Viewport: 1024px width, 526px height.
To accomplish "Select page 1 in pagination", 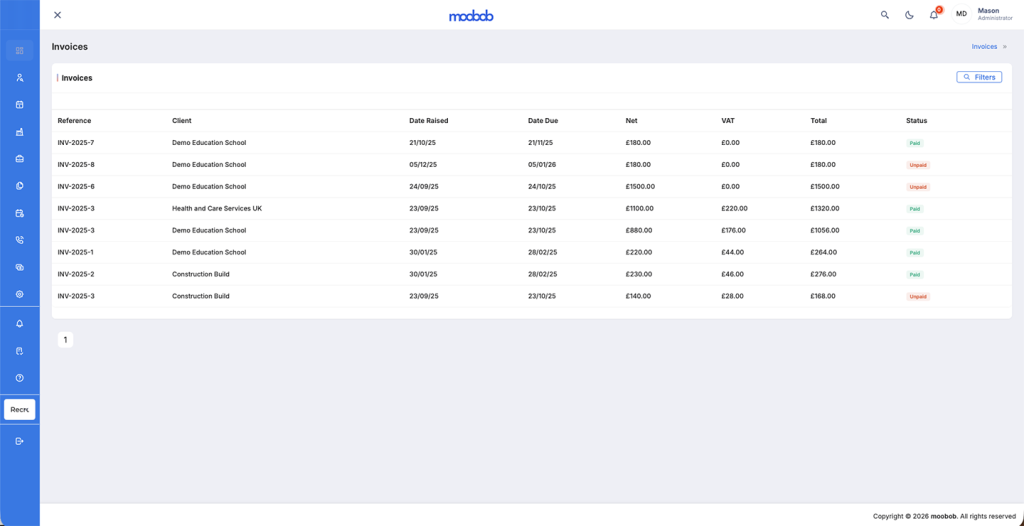I will [x=65, y=340].
